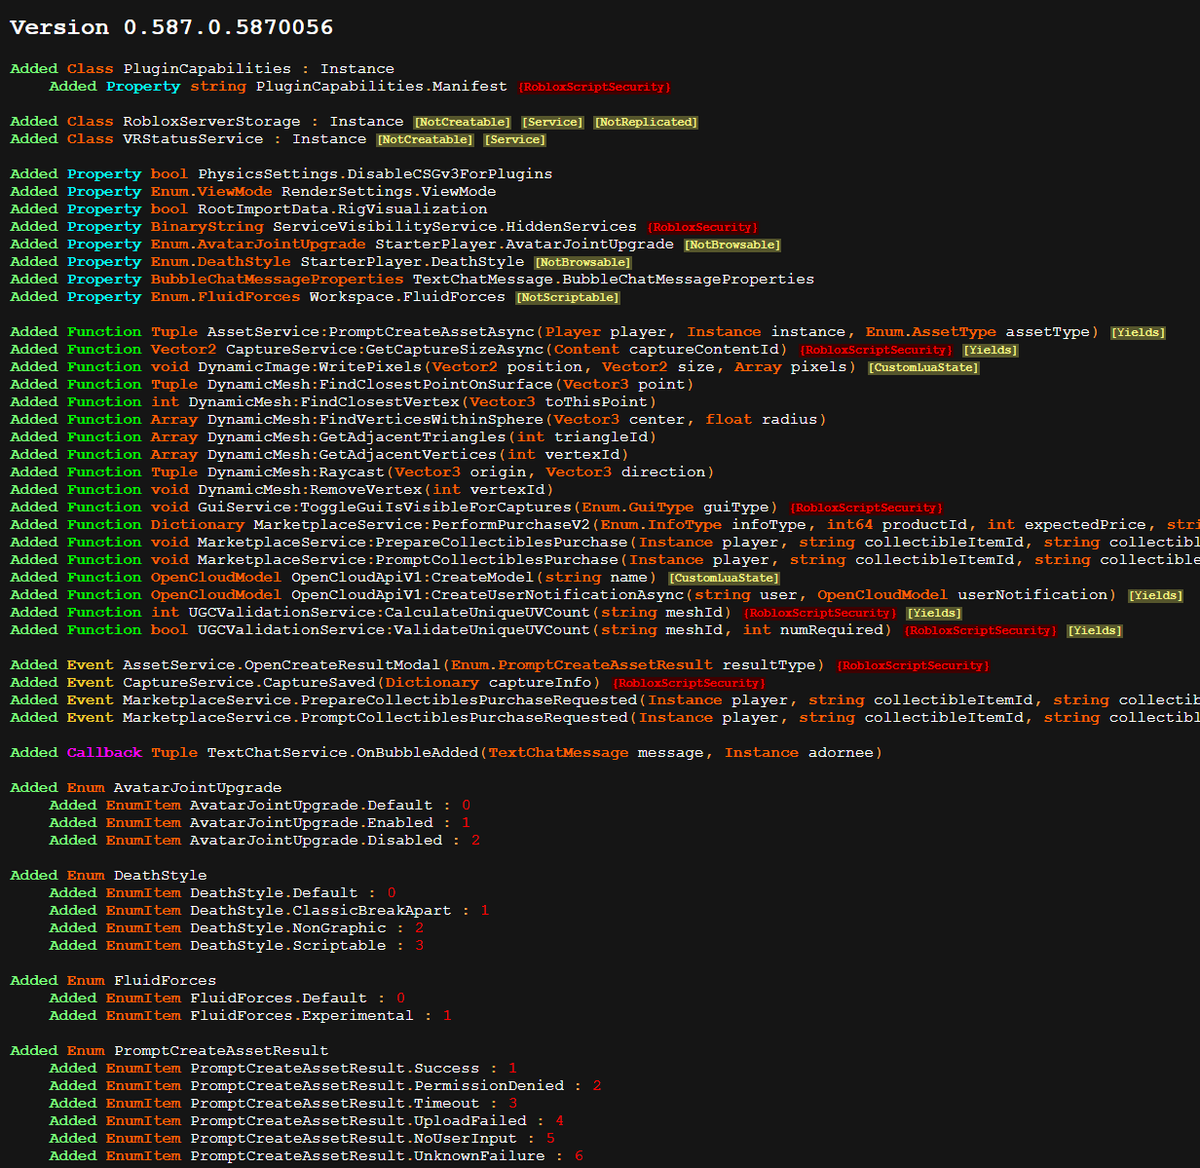The image size is (1200, 1168).
Task: Click the Added Enum DeathStyle heading
Action: pyautogui.click(x=108, y=875)
